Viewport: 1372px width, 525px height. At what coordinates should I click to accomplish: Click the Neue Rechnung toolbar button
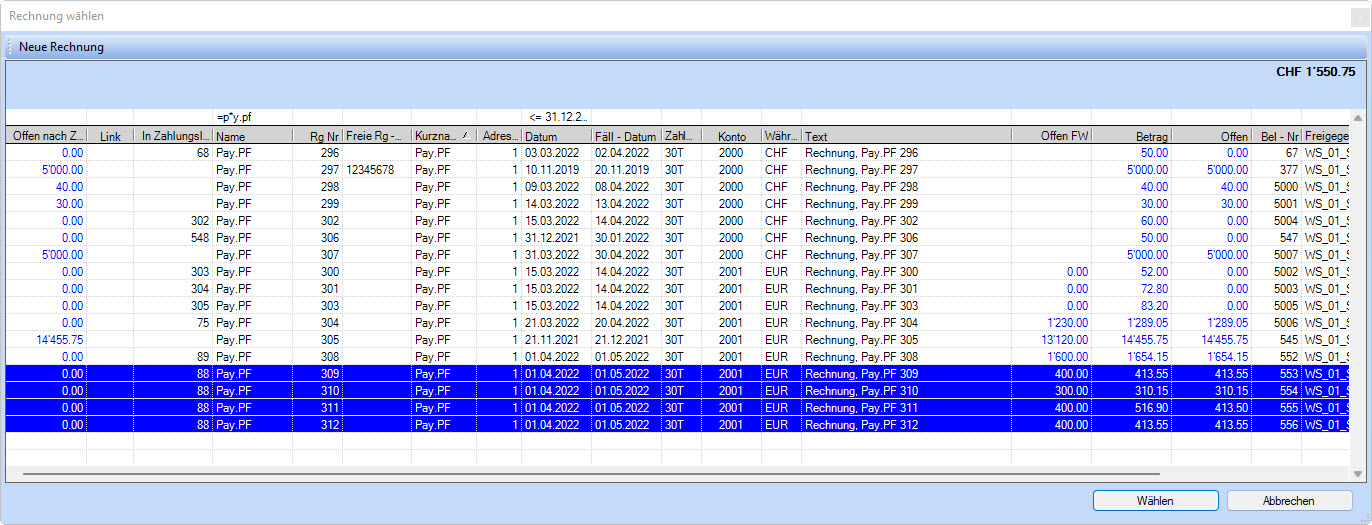(x=61, y=47)
